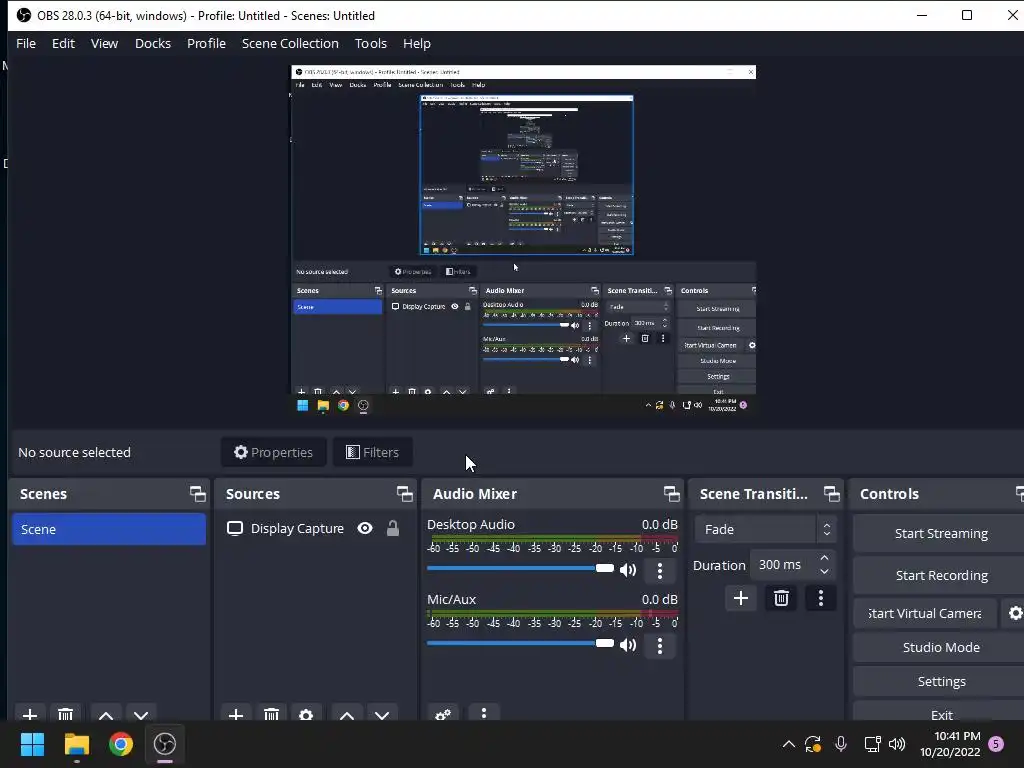Click microphone icon in system tray
Image resolution: width=1024 pixels, height=768 pixels.
(840, 744)
